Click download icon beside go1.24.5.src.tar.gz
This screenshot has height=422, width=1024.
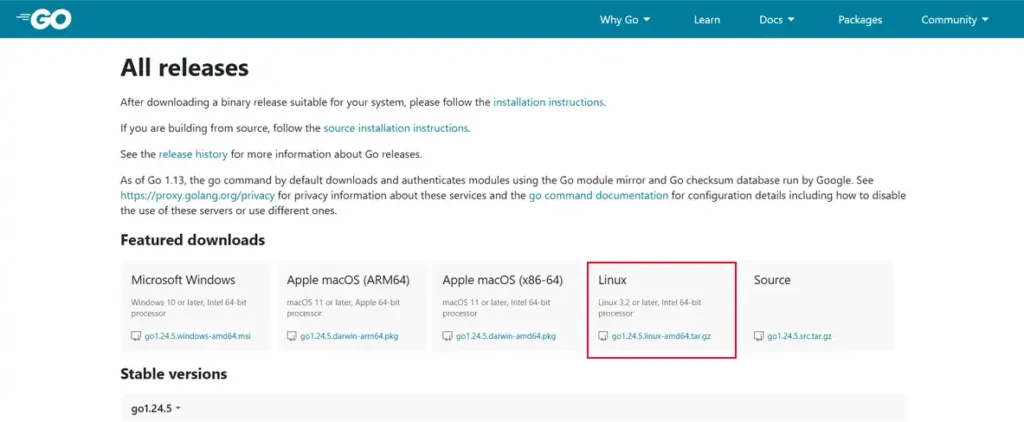(x=758, y=336)
